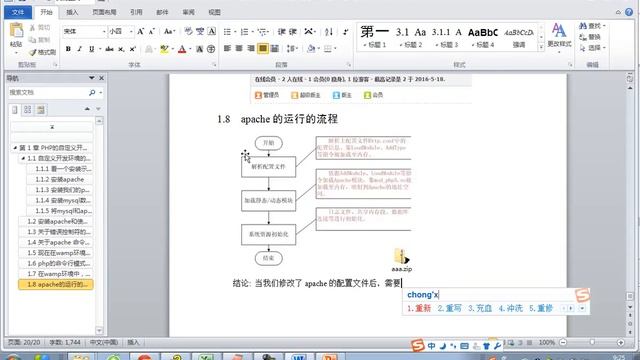Open the Change Case Aa dropdown
This screenshot has height=360, width=640.
coord(169,31)
